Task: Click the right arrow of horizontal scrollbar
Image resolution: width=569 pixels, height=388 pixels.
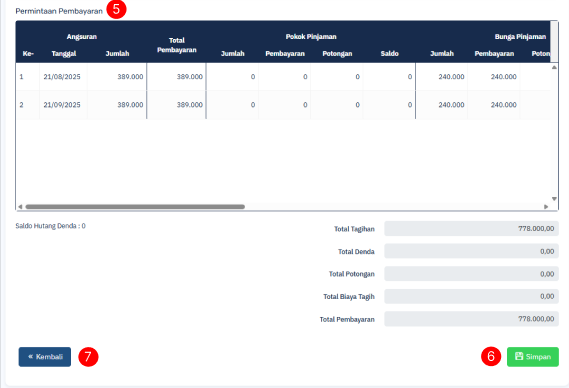Action: [x=546, y=207]
